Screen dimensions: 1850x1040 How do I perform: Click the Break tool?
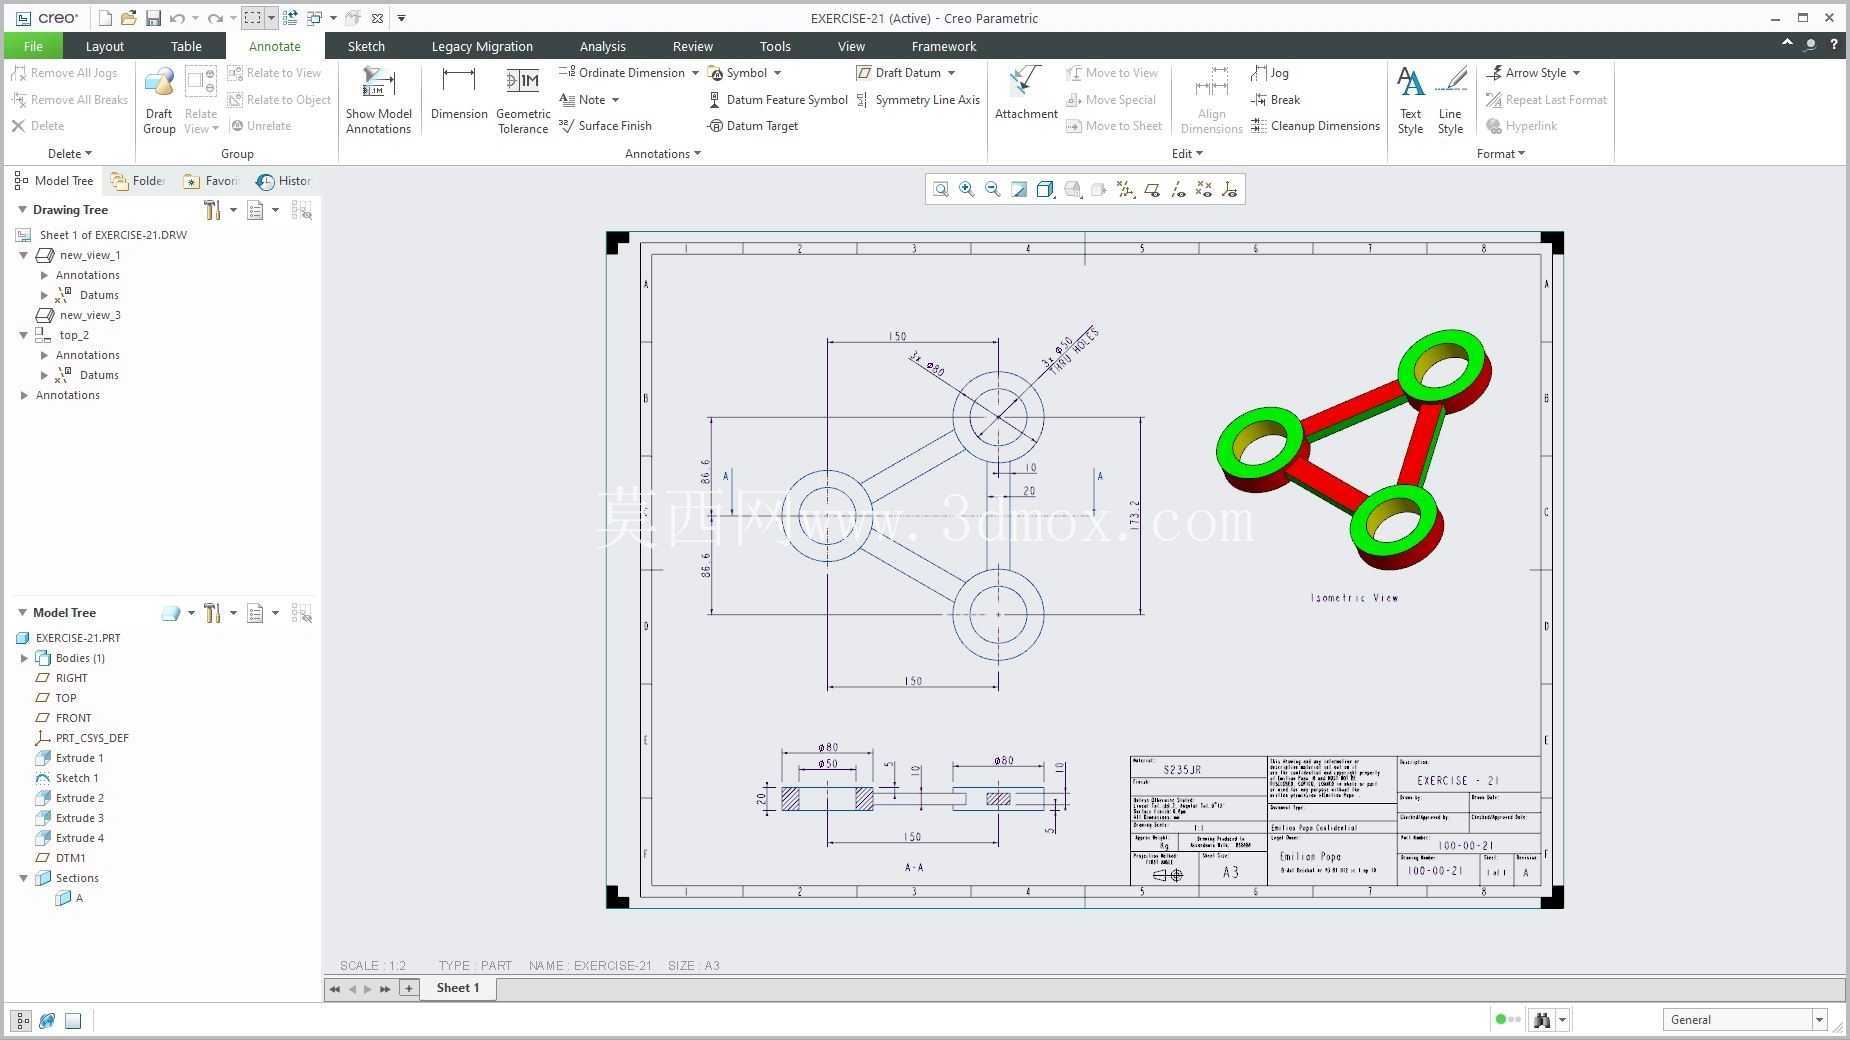tap(1276, 100)
